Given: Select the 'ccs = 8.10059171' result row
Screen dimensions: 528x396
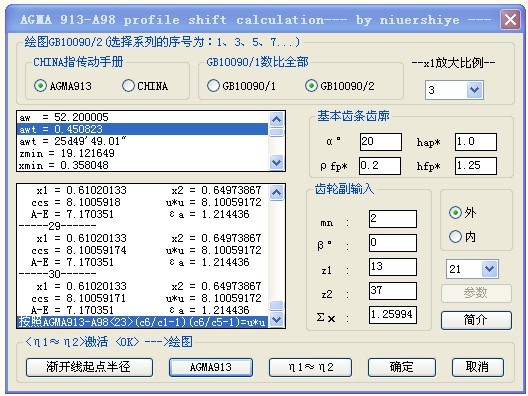Looking at the screenshot, I should point(143,298).
